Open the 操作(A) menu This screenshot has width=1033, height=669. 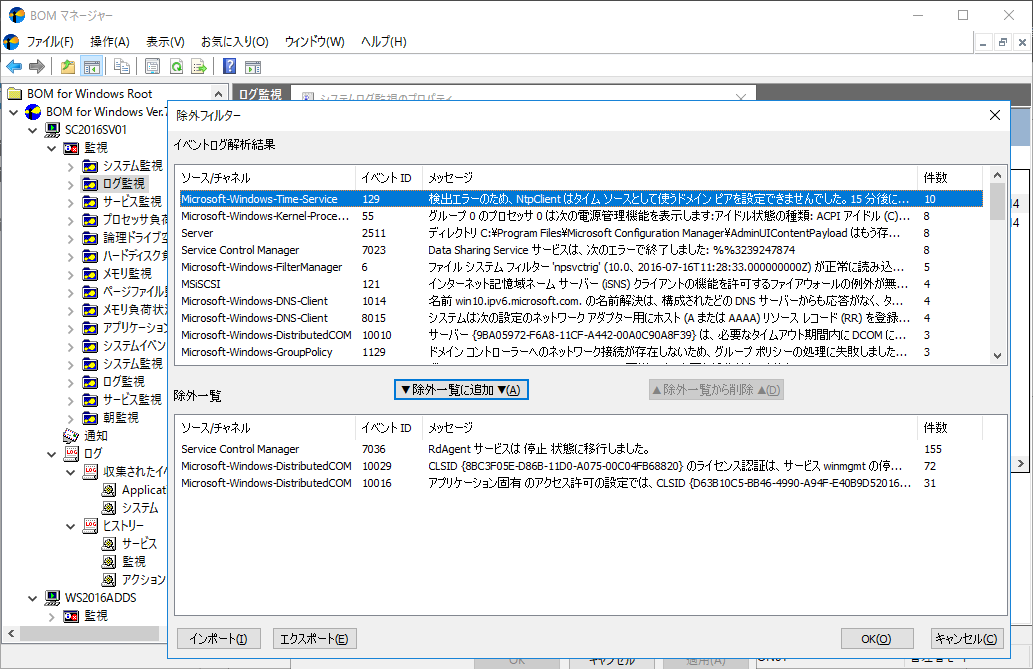(x=110, y=42)
